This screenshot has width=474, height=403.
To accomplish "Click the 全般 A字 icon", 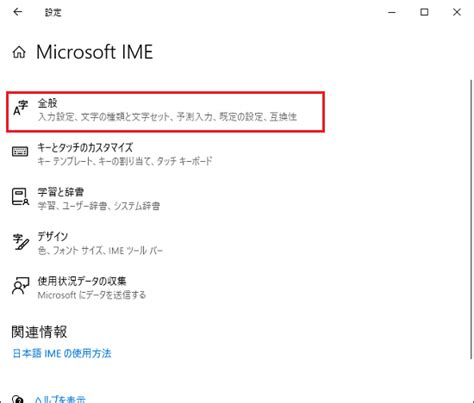I will tap(20, 108).
